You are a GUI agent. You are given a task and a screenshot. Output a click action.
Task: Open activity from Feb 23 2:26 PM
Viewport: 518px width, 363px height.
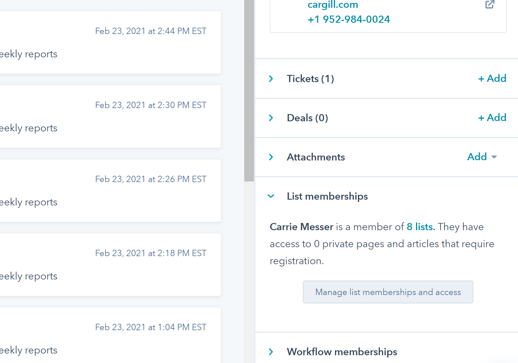(x=110, y=191)
